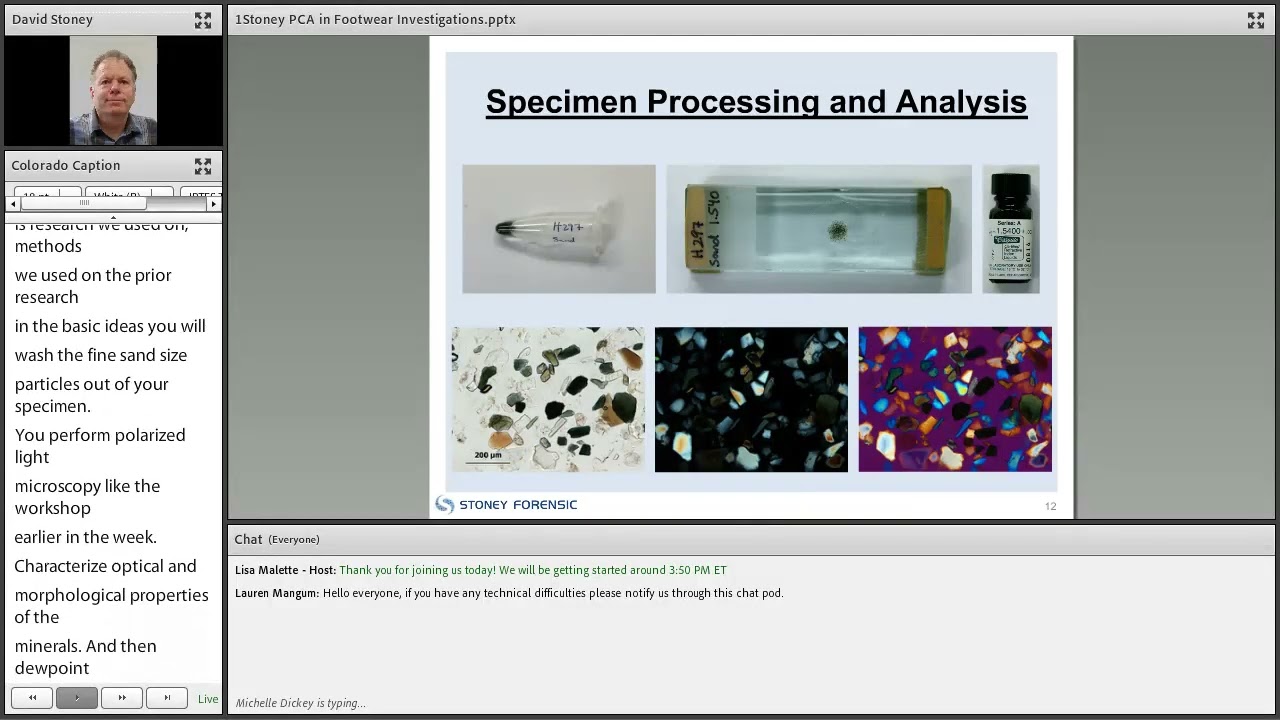Viewport: 1280px width, 720px height.
Task: Click the 200 µm scale bar label
Action: point(488,456)
